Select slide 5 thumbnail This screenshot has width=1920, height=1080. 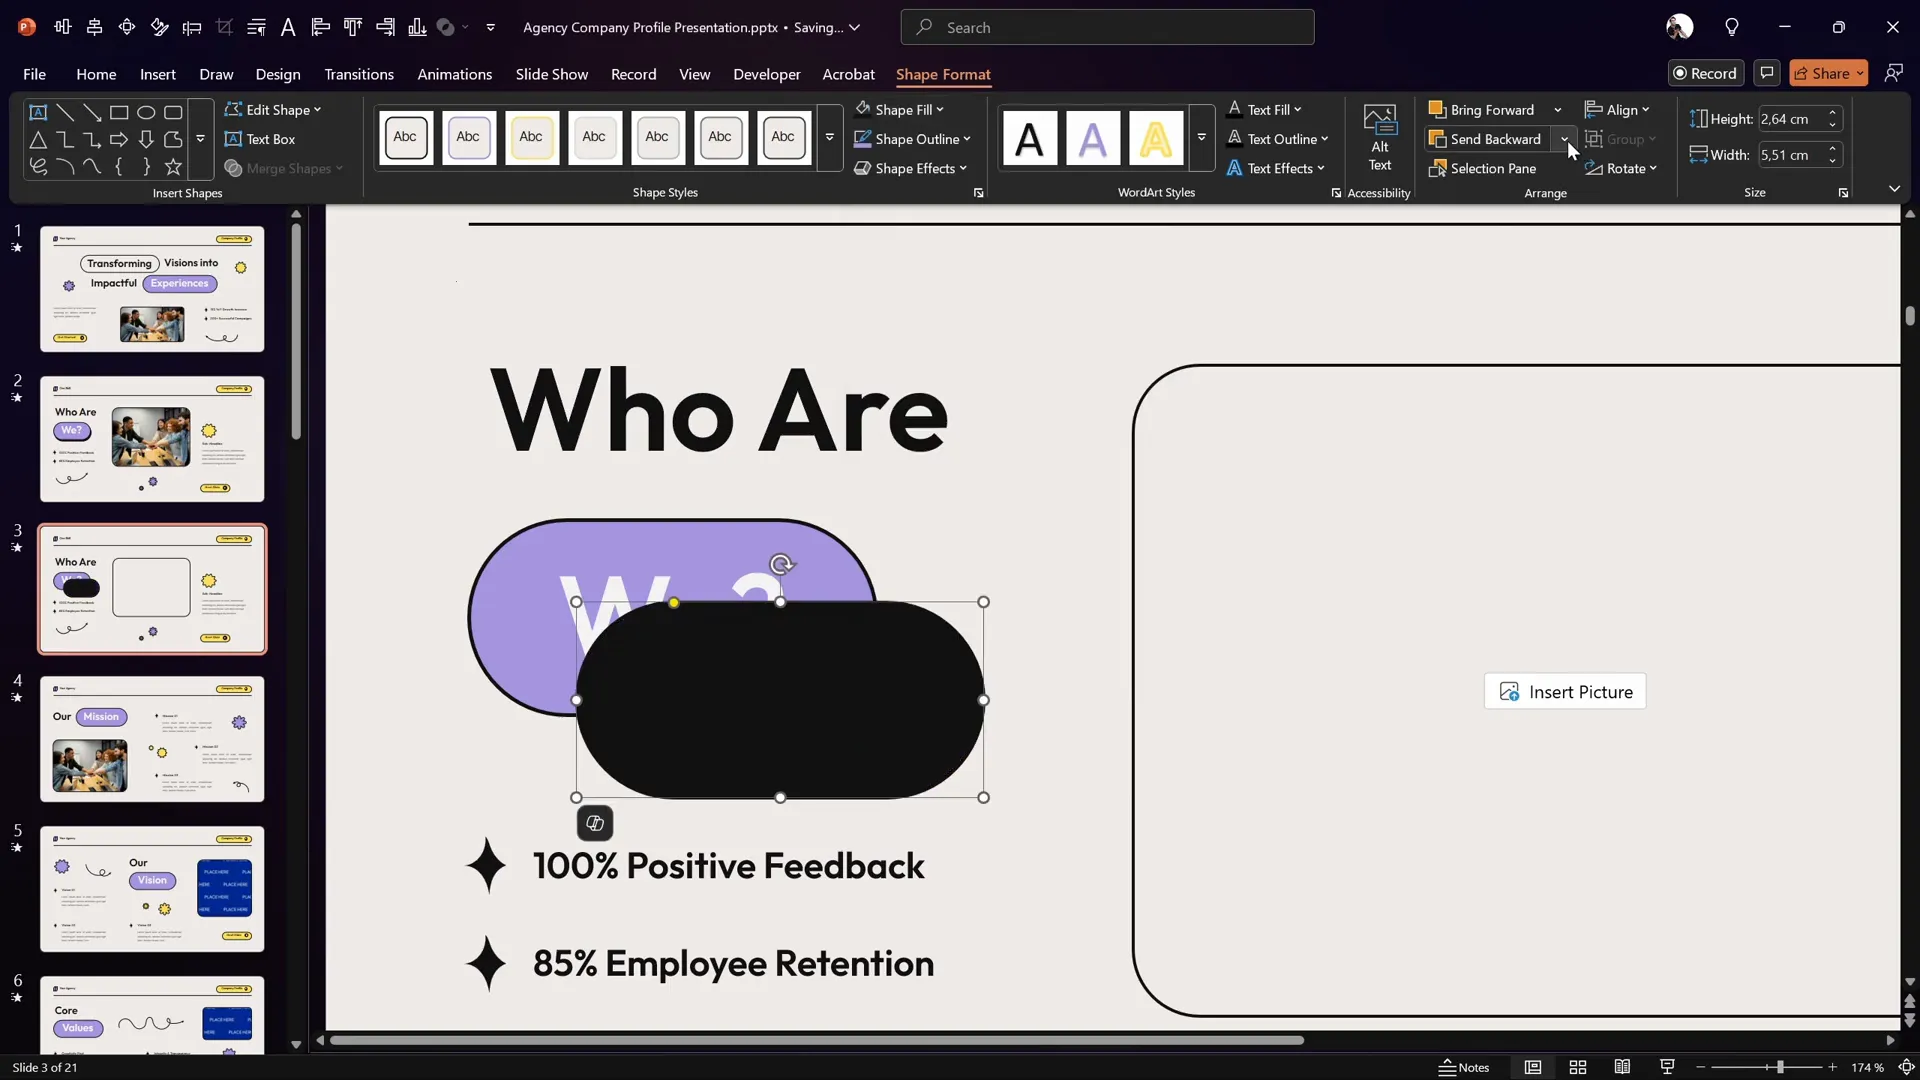tap(152, 888)
